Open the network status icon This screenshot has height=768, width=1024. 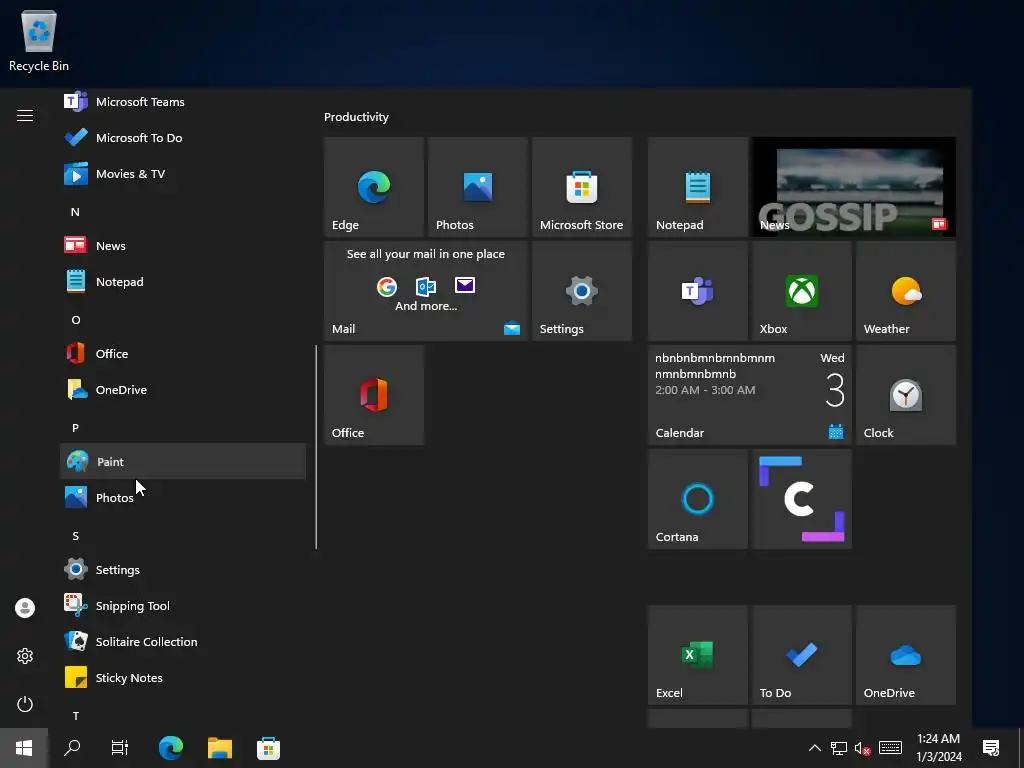839,748
